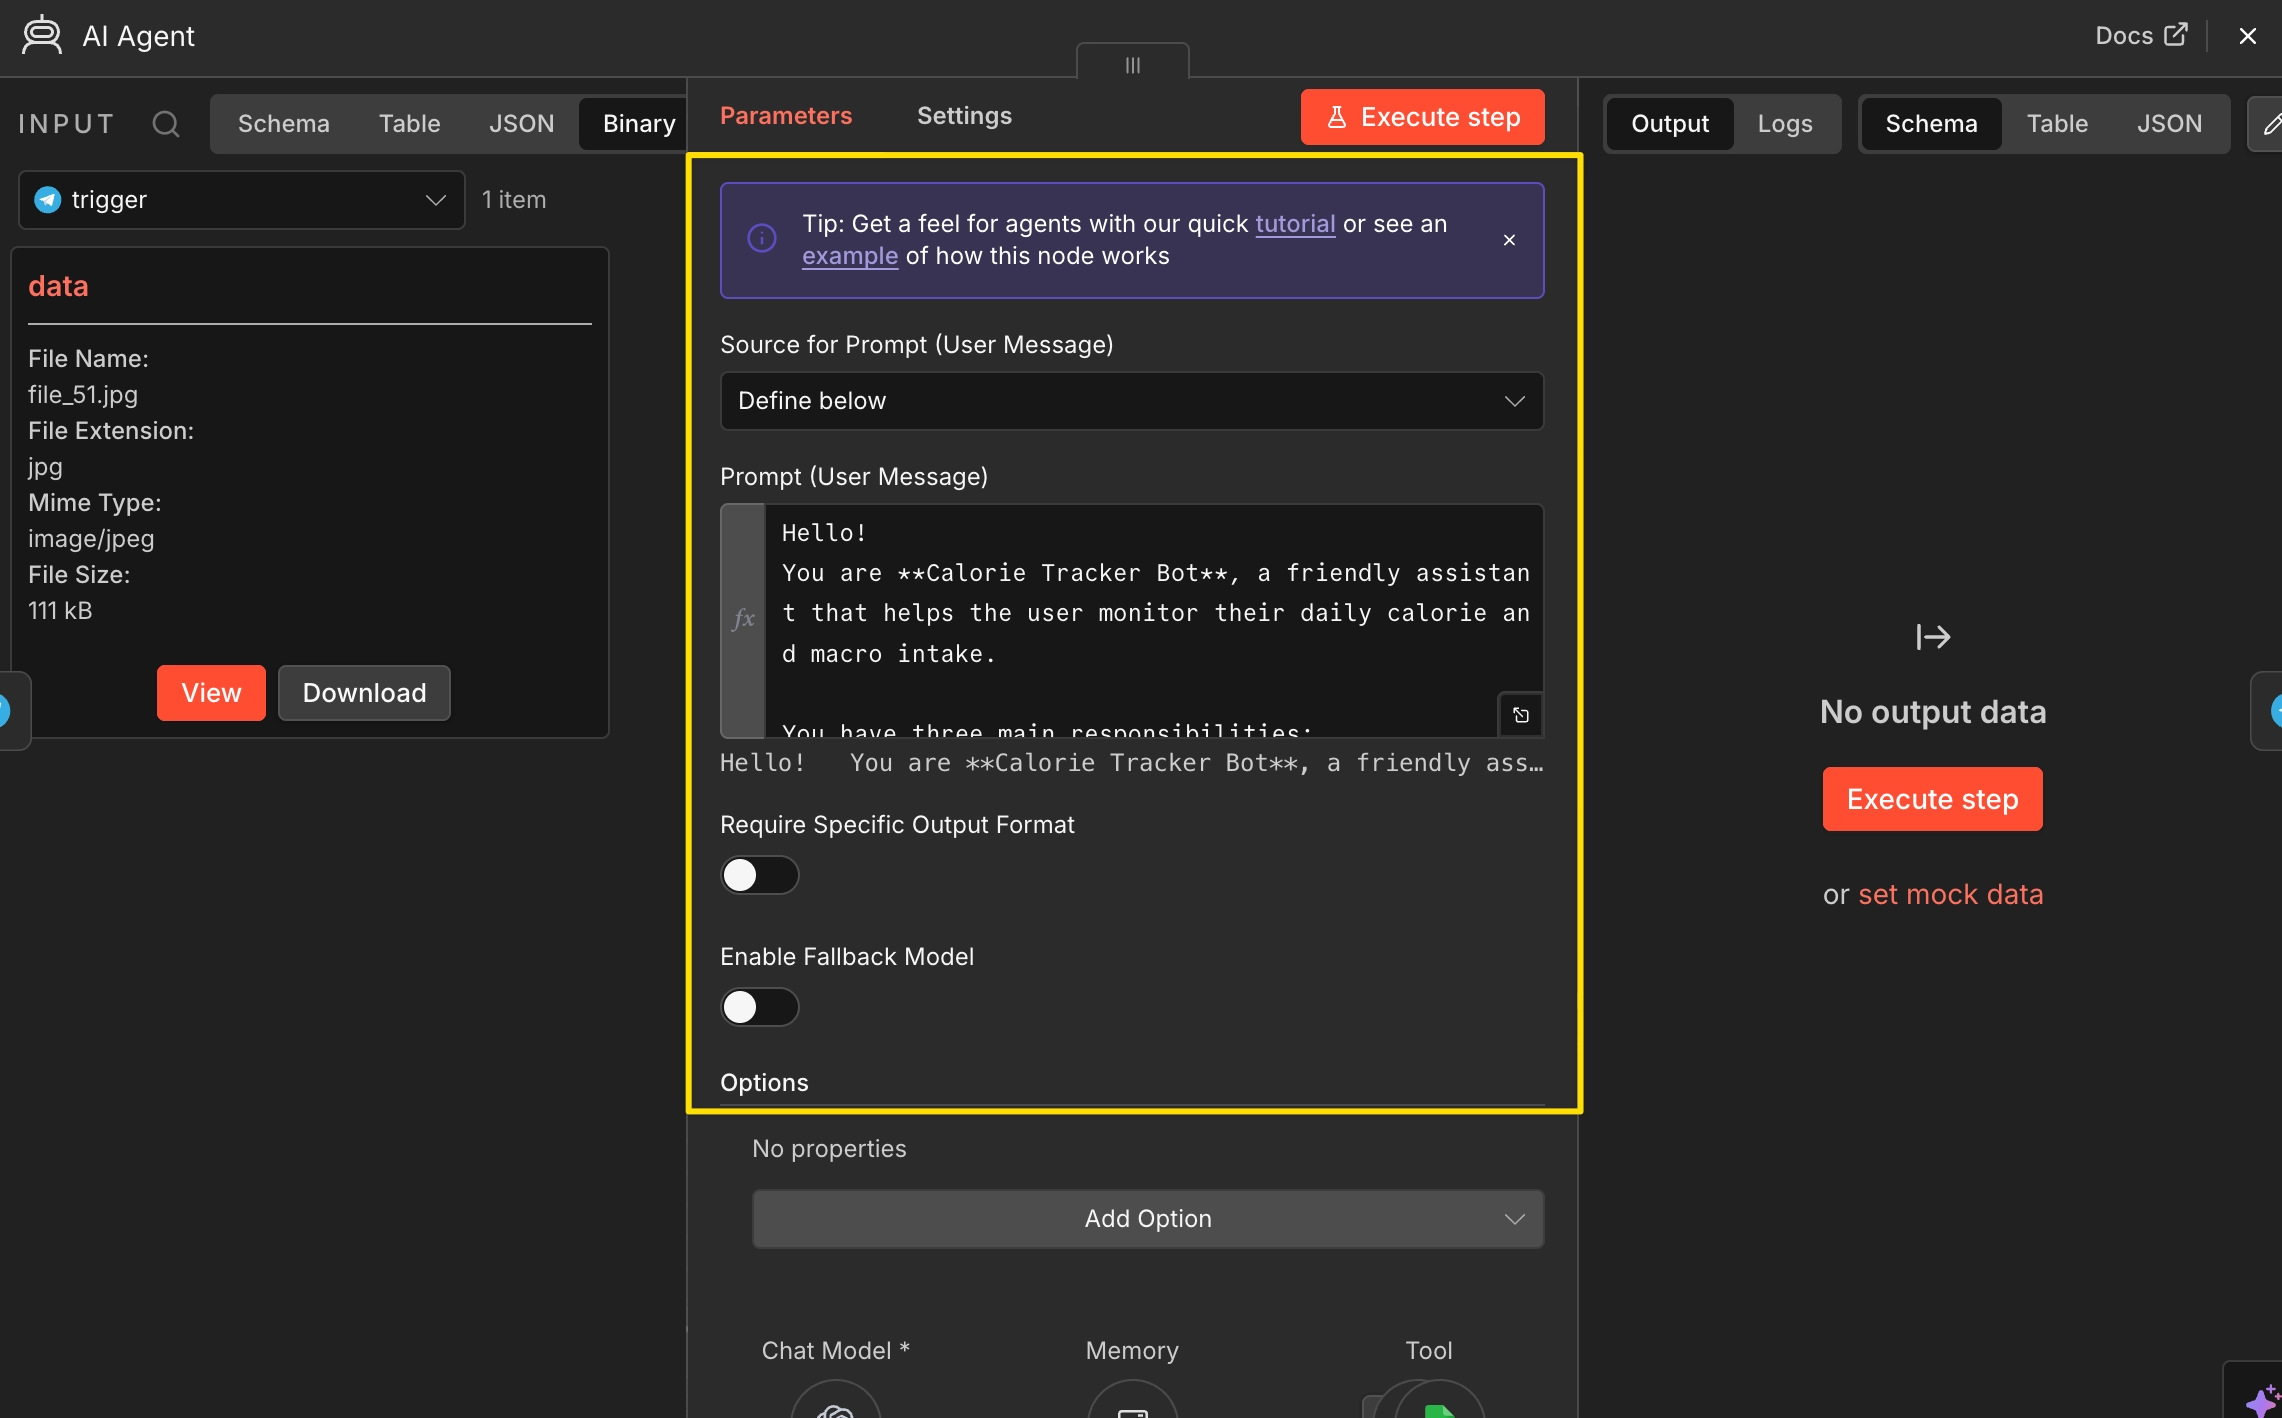Click the AI Agent robot icon
This screenshot has height=1418, width=2282.
42,36
